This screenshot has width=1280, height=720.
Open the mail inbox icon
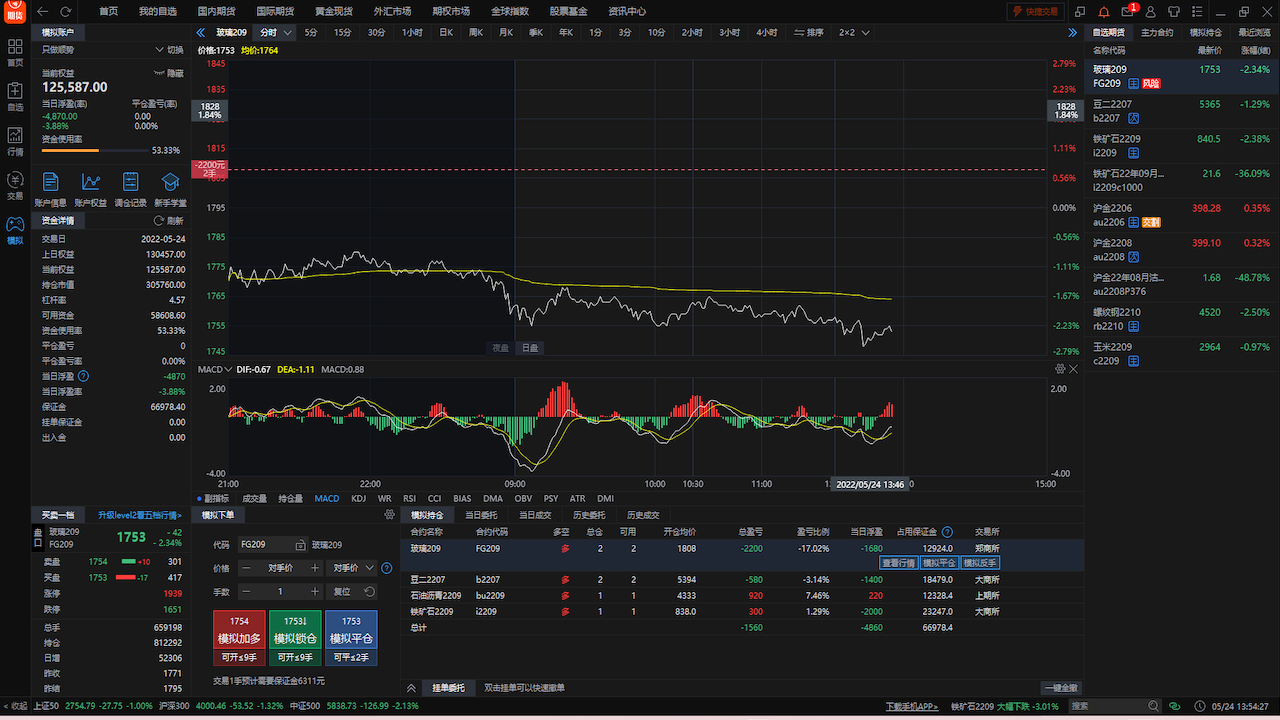click(1128, 12)
